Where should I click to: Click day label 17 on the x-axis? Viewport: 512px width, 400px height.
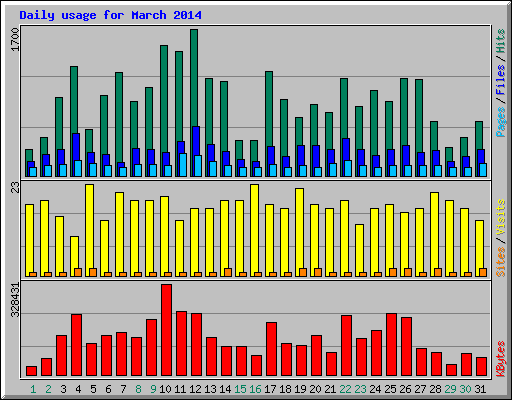[x=270, y=389]
